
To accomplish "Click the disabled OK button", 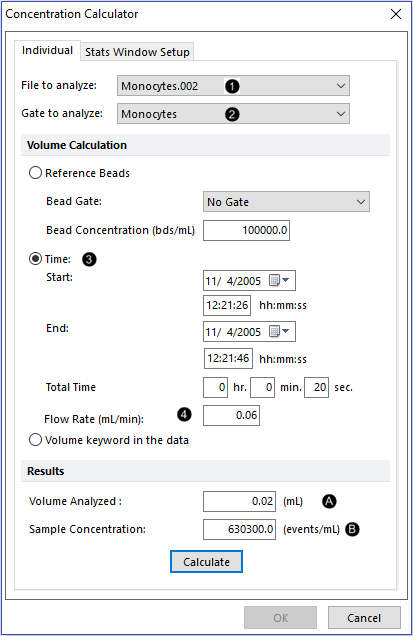I will pyautogui.click(x=280, y=618).
